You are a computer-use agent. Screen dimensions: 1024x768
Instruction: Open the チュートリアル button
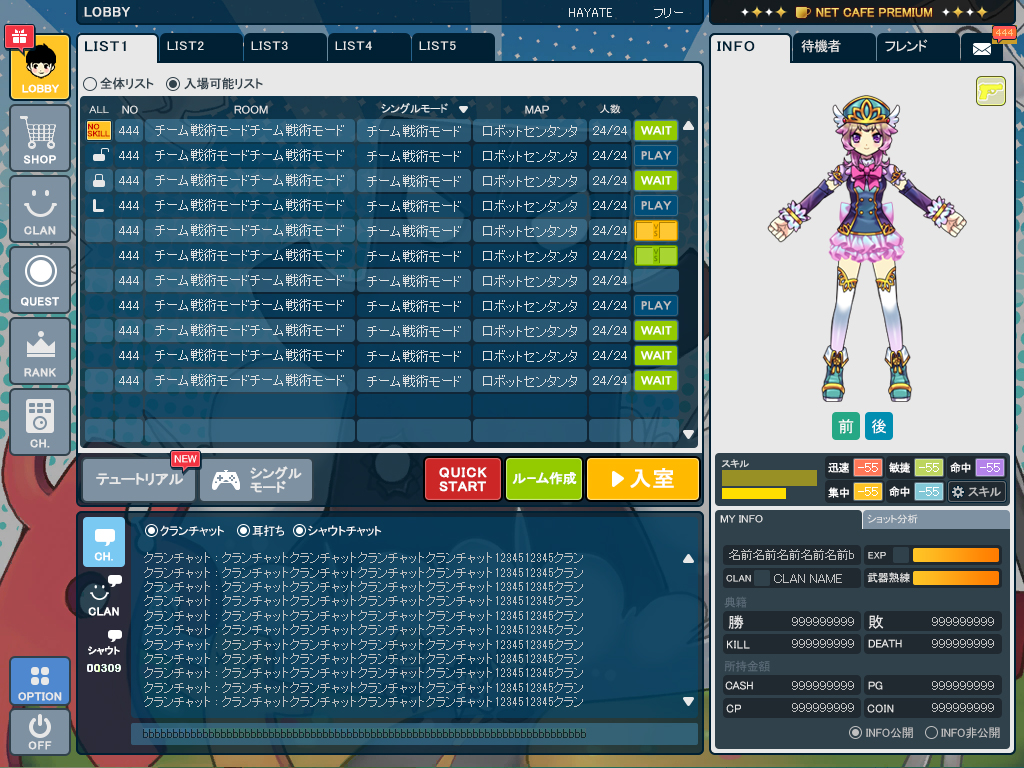[139, 480]
